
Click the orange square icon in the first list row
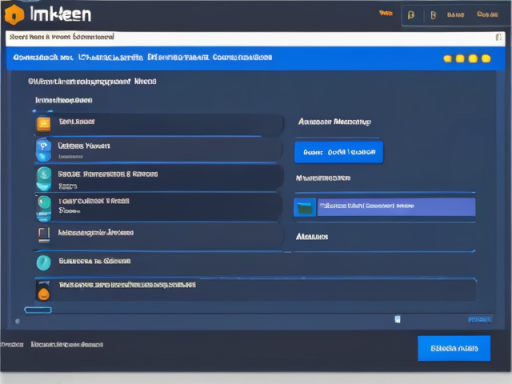44,124
